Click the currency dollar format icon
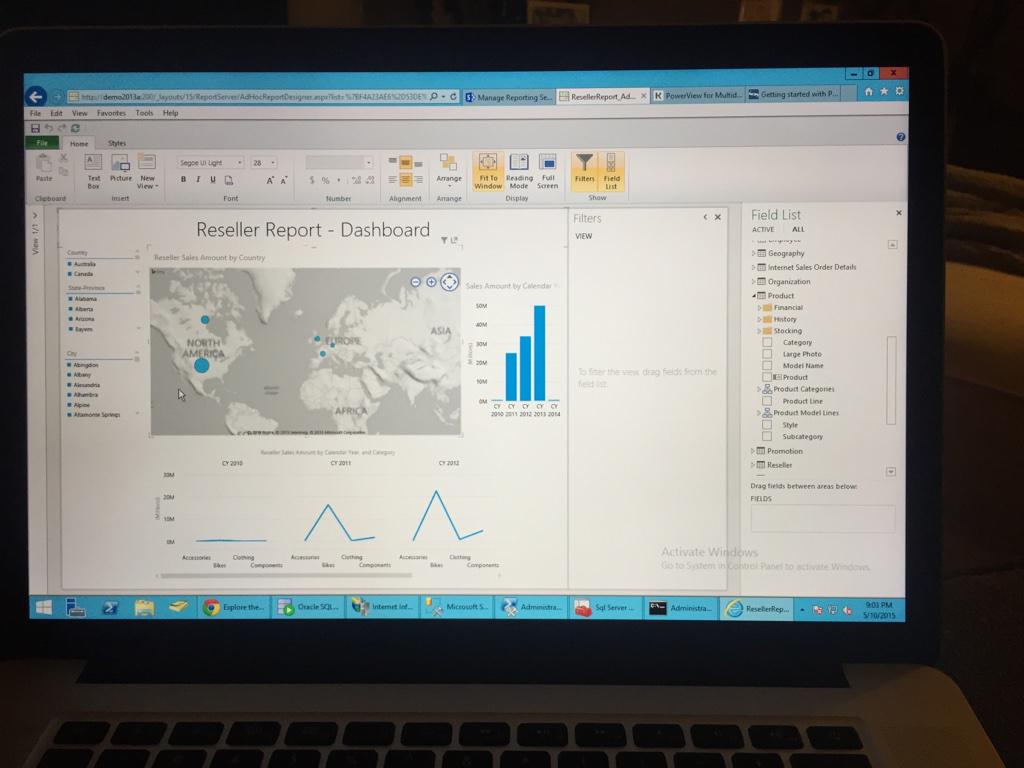The width and height of the screenshot is (1024, 768). click(312, 180)
